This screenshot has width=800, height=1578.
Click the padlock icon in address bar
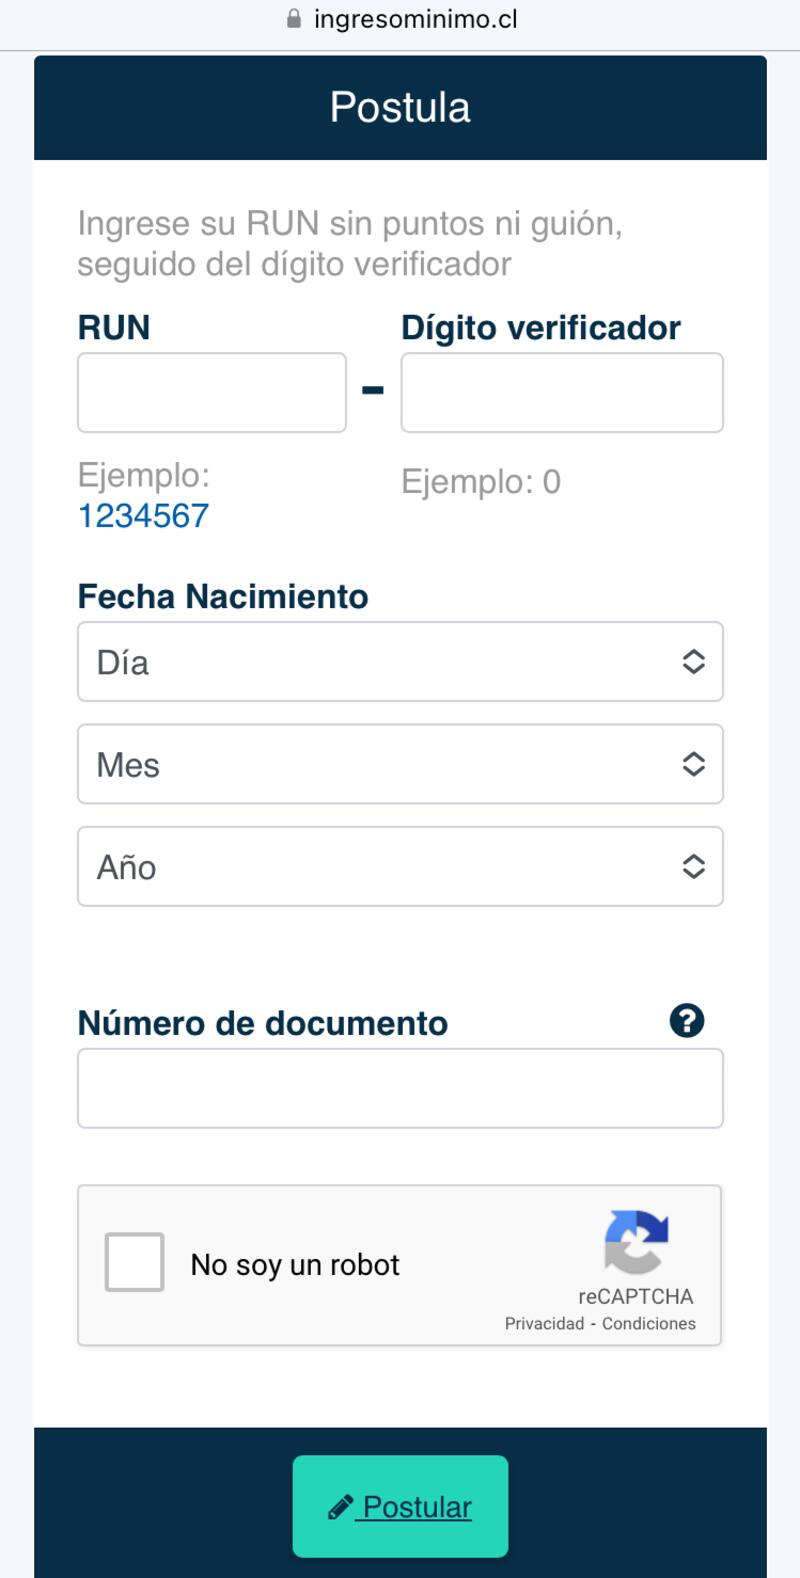pos(294,19)
